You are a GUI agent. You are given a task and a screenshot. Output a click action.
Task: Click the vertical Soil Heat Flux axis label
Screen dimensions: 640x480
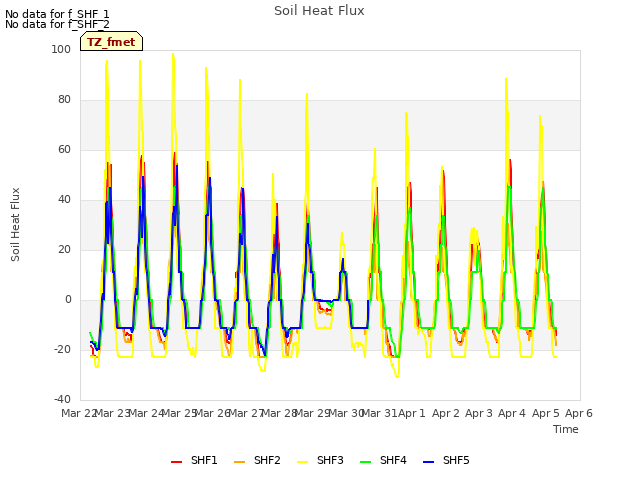(16, 224)
